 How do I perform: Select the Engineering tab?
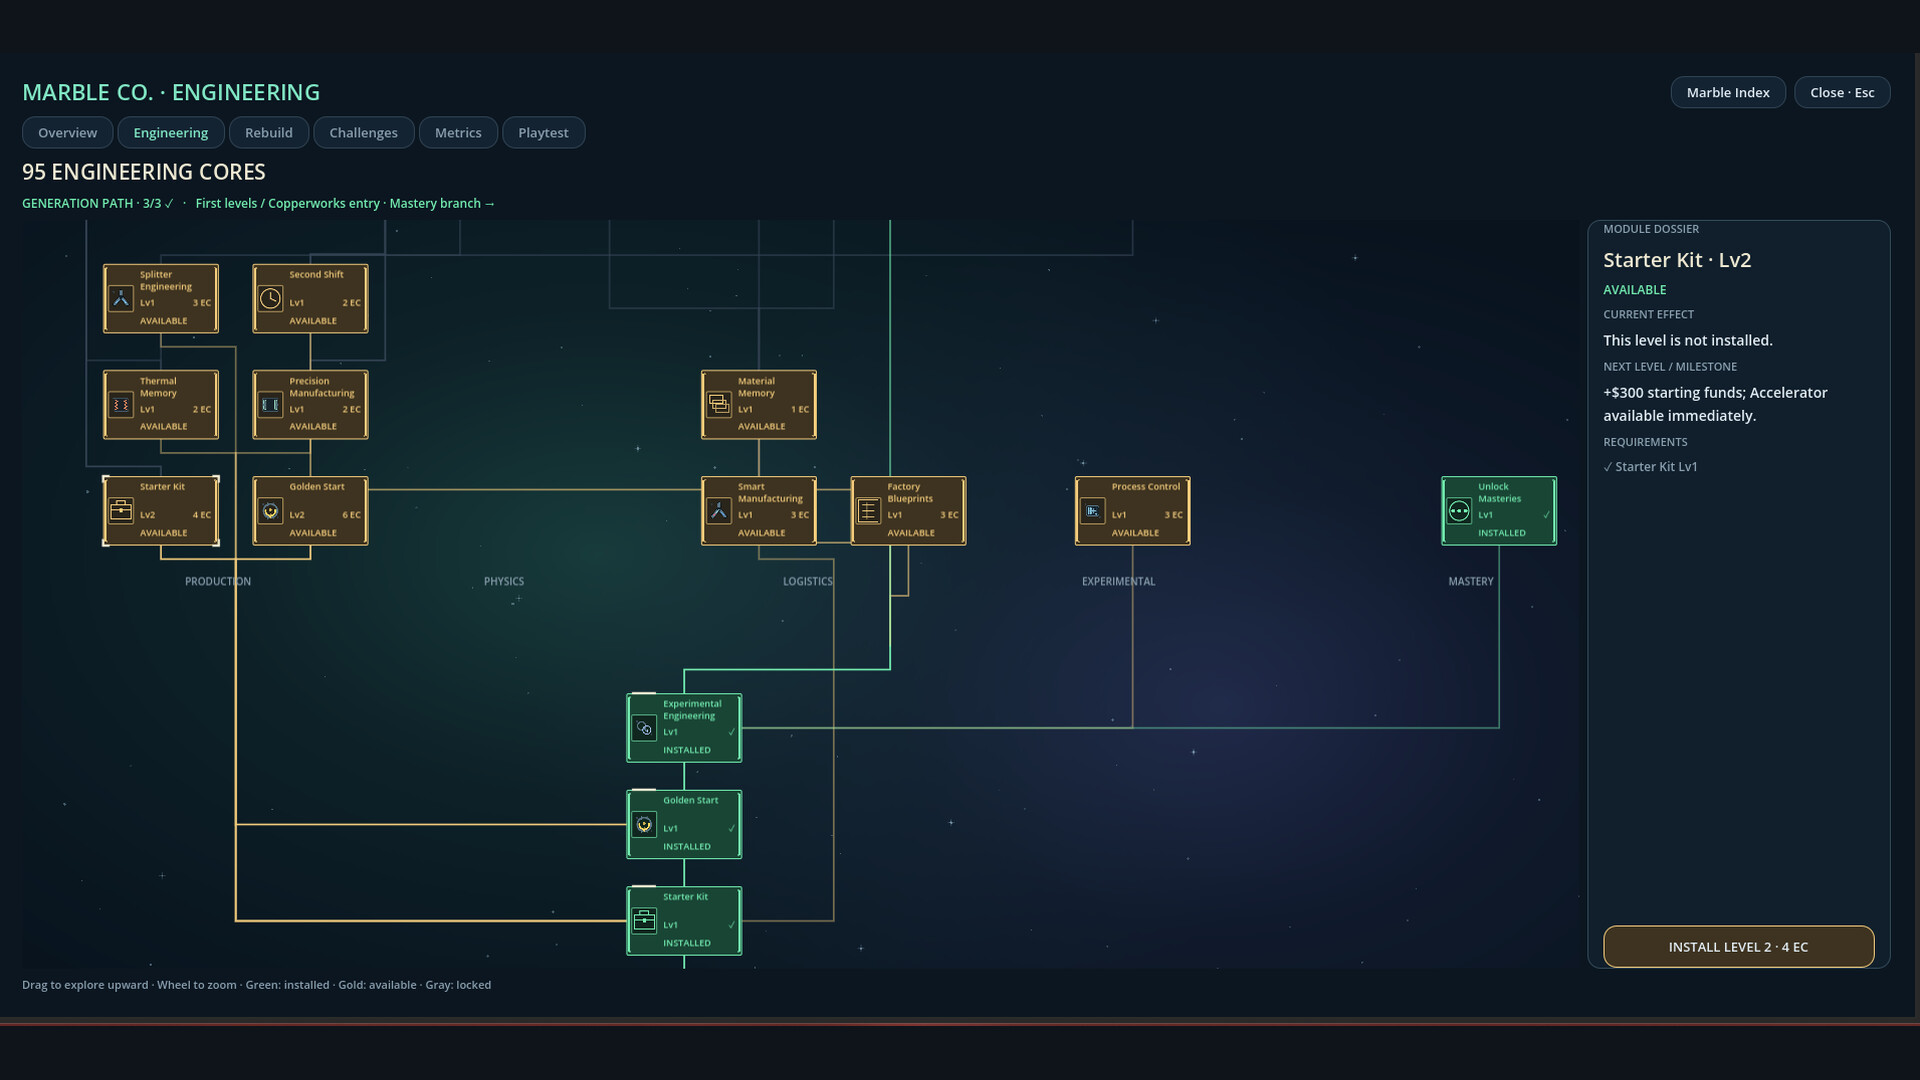click(x=171, y=132)
